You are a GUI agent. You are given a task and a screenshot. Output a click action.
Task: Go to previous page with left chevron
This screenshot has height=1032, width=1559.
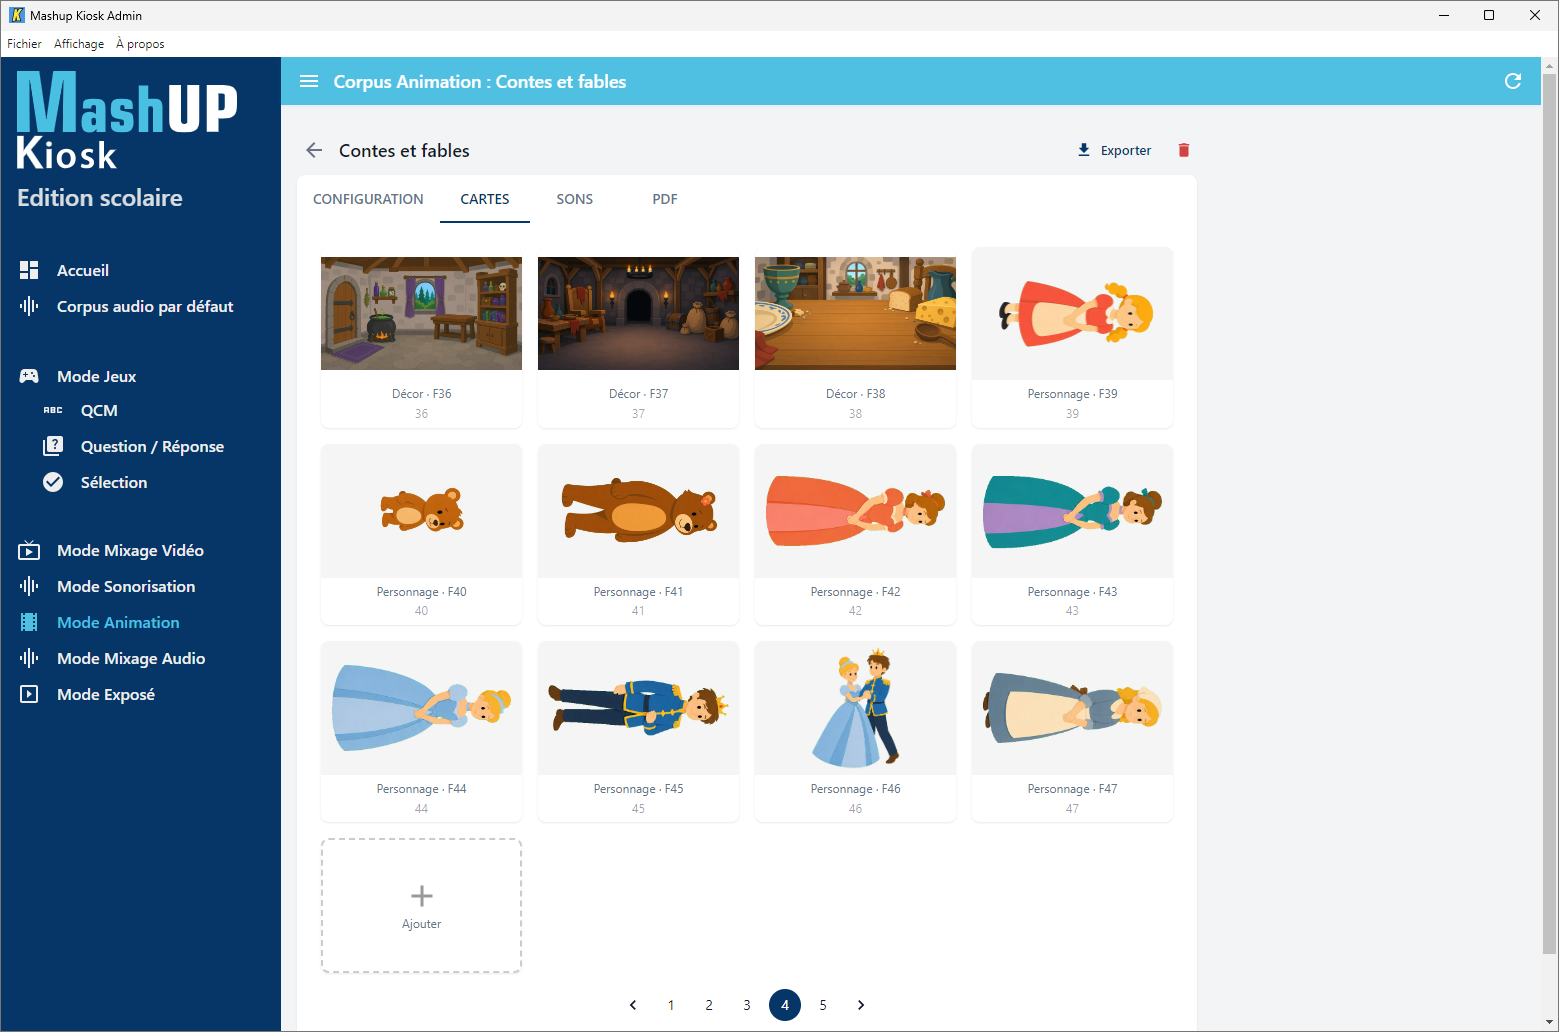click(633, 1005)
